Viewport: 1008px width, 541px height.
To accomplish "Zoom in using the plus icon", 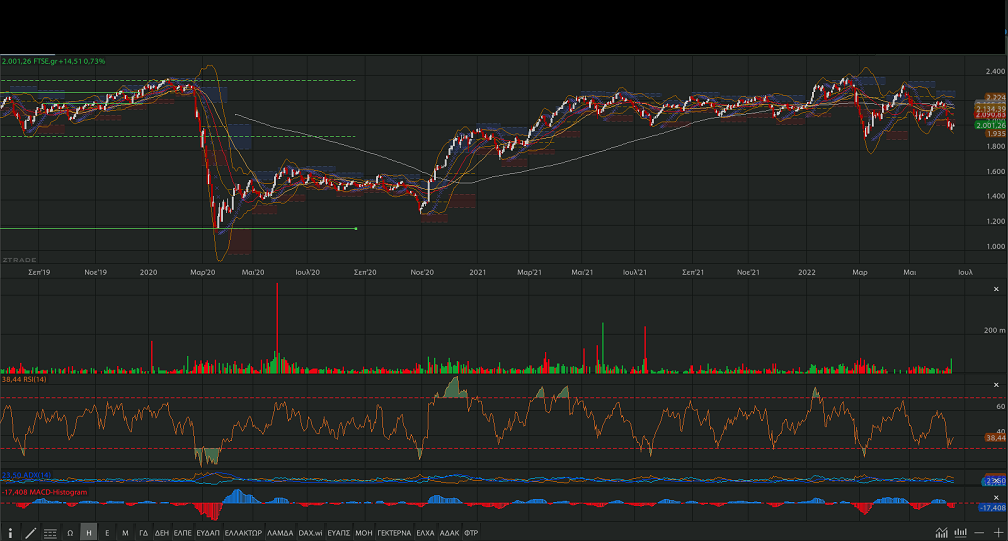I will (997, 533).
